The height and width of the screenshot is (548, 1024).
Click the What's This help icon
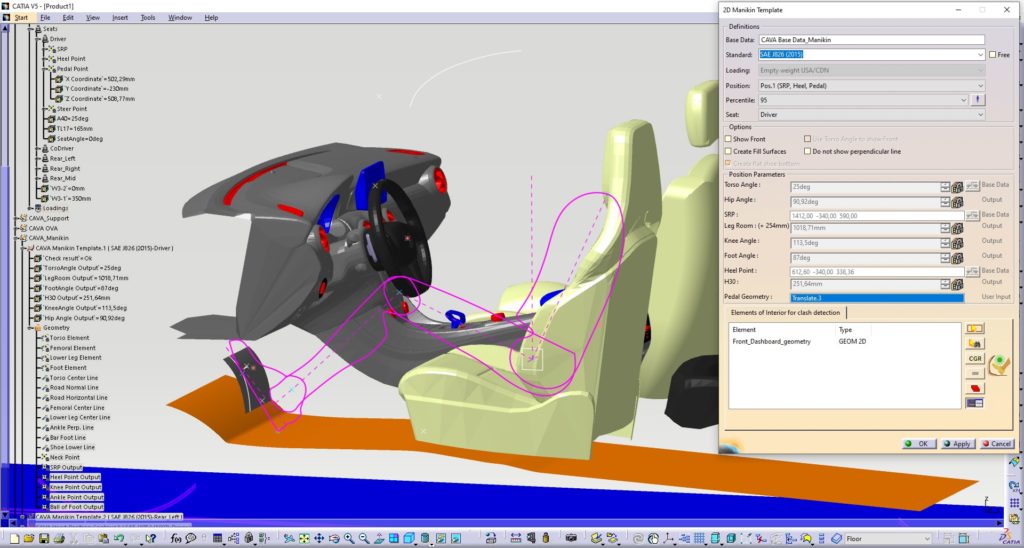pos(151,538)
